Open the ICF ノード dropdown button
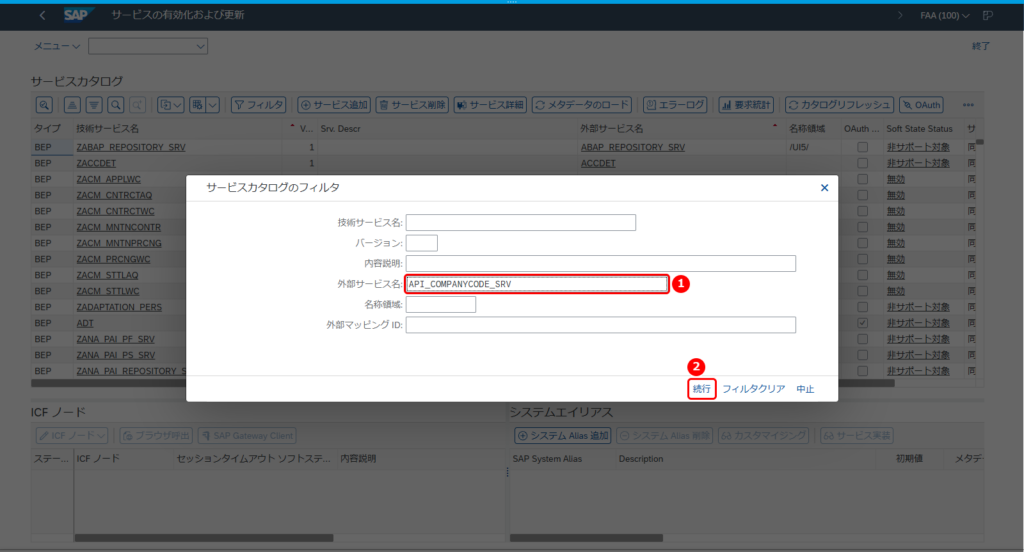Viewport: 1024px width, 552px height. click(x=72, y=436)
